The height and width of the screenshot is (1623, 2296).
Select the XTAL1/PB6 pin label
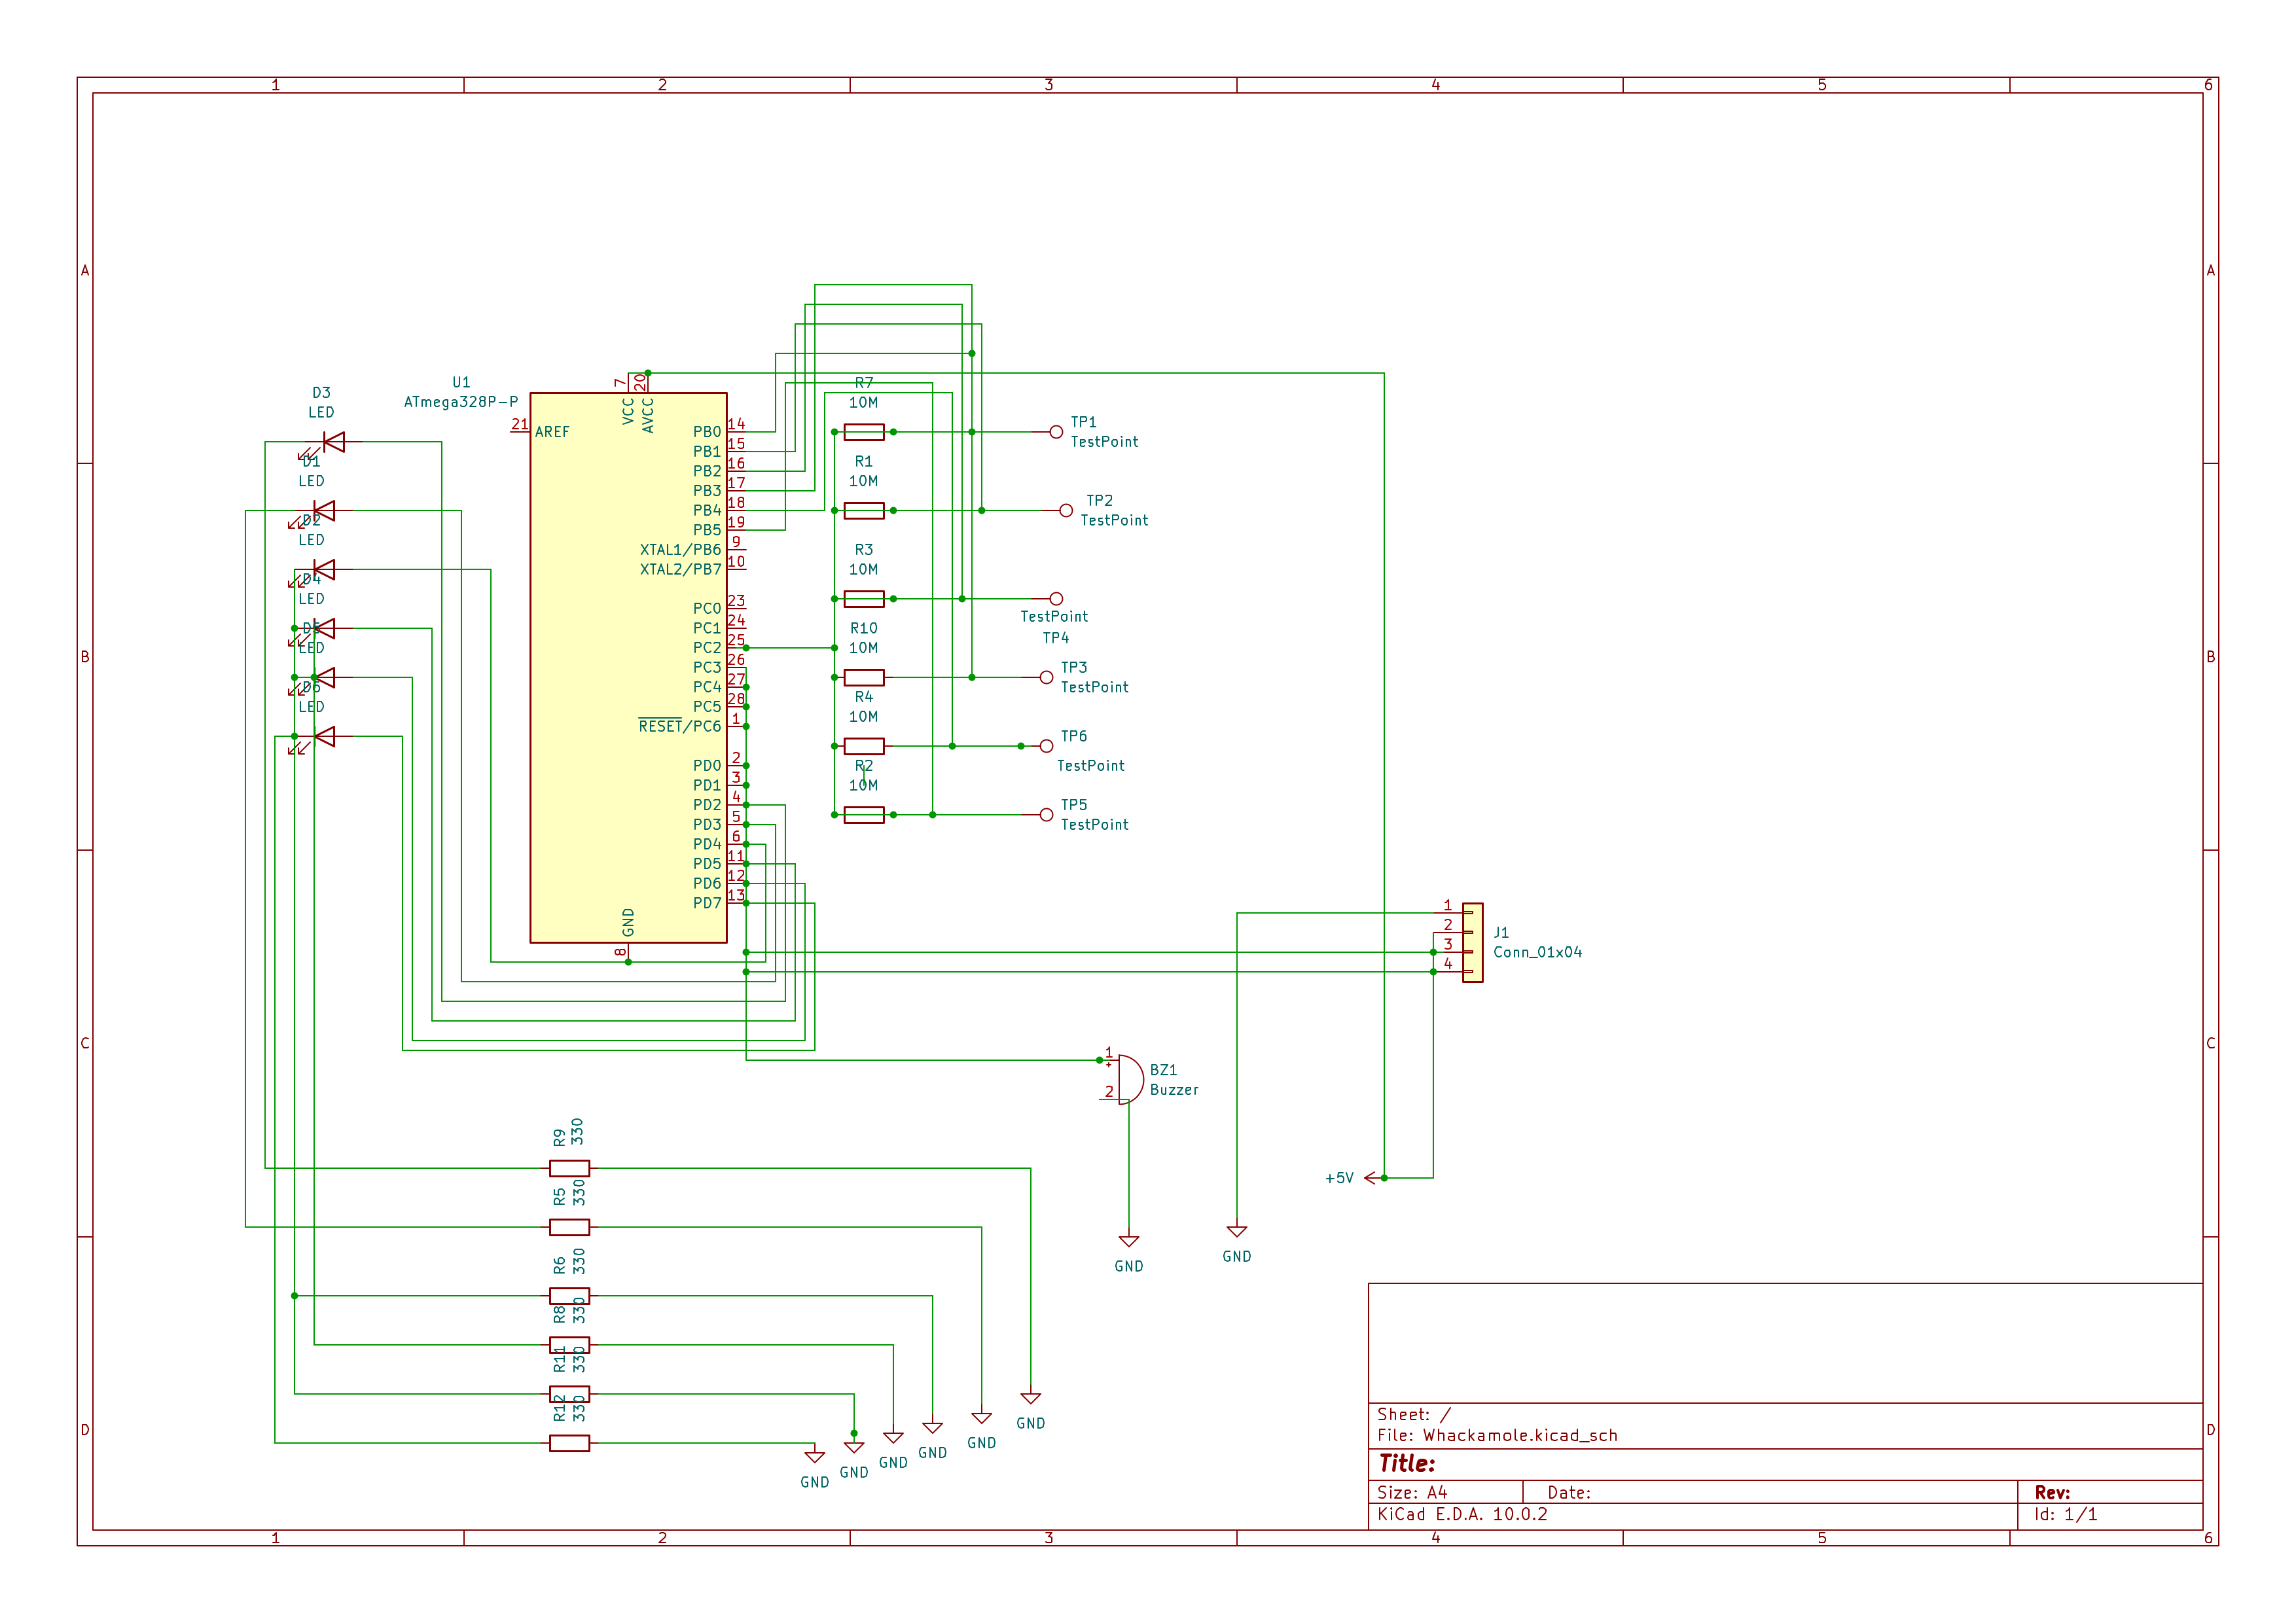pos(680,550)
